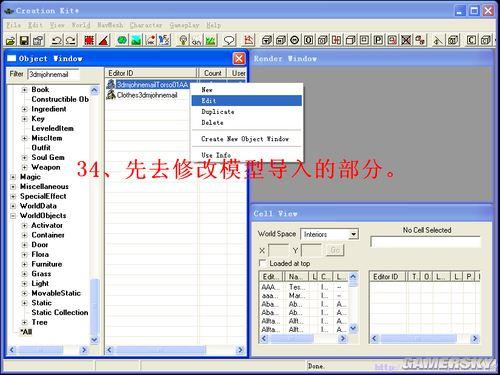This screenshot has width=500, height=375.
Task: Click the Filter text field
Action: point(53,74)
